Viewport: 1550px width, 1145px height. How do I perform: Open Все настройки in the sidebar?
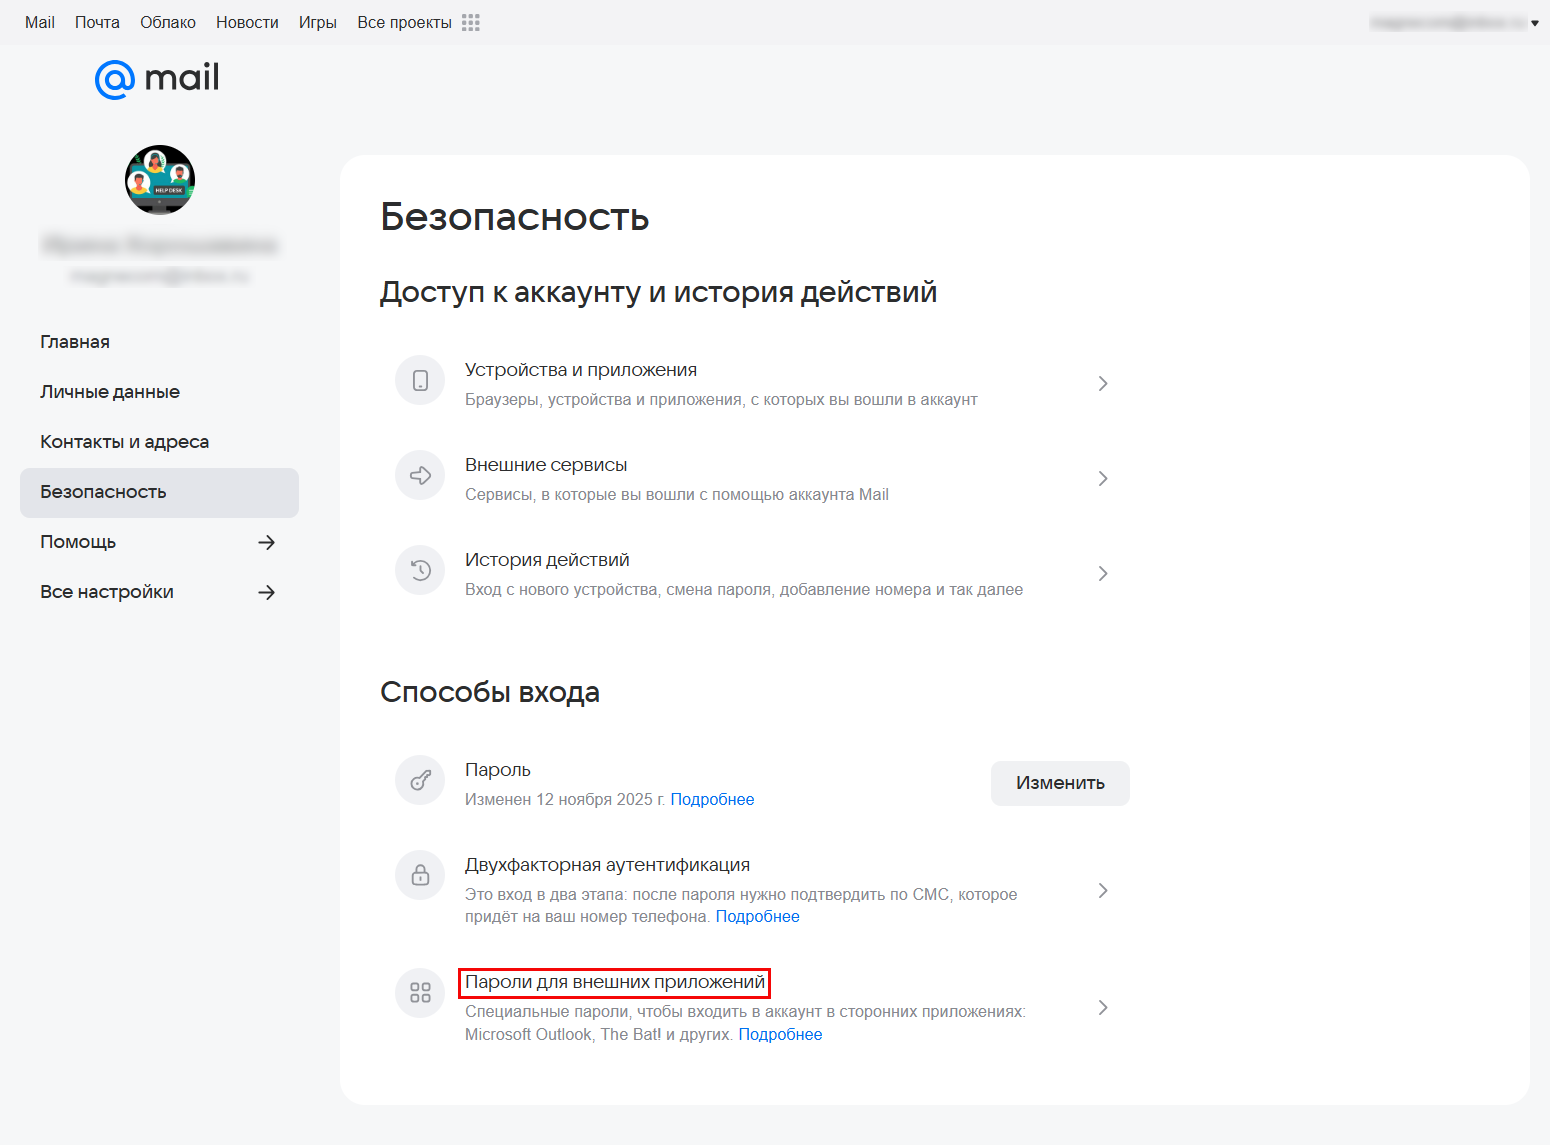(107, 592)
